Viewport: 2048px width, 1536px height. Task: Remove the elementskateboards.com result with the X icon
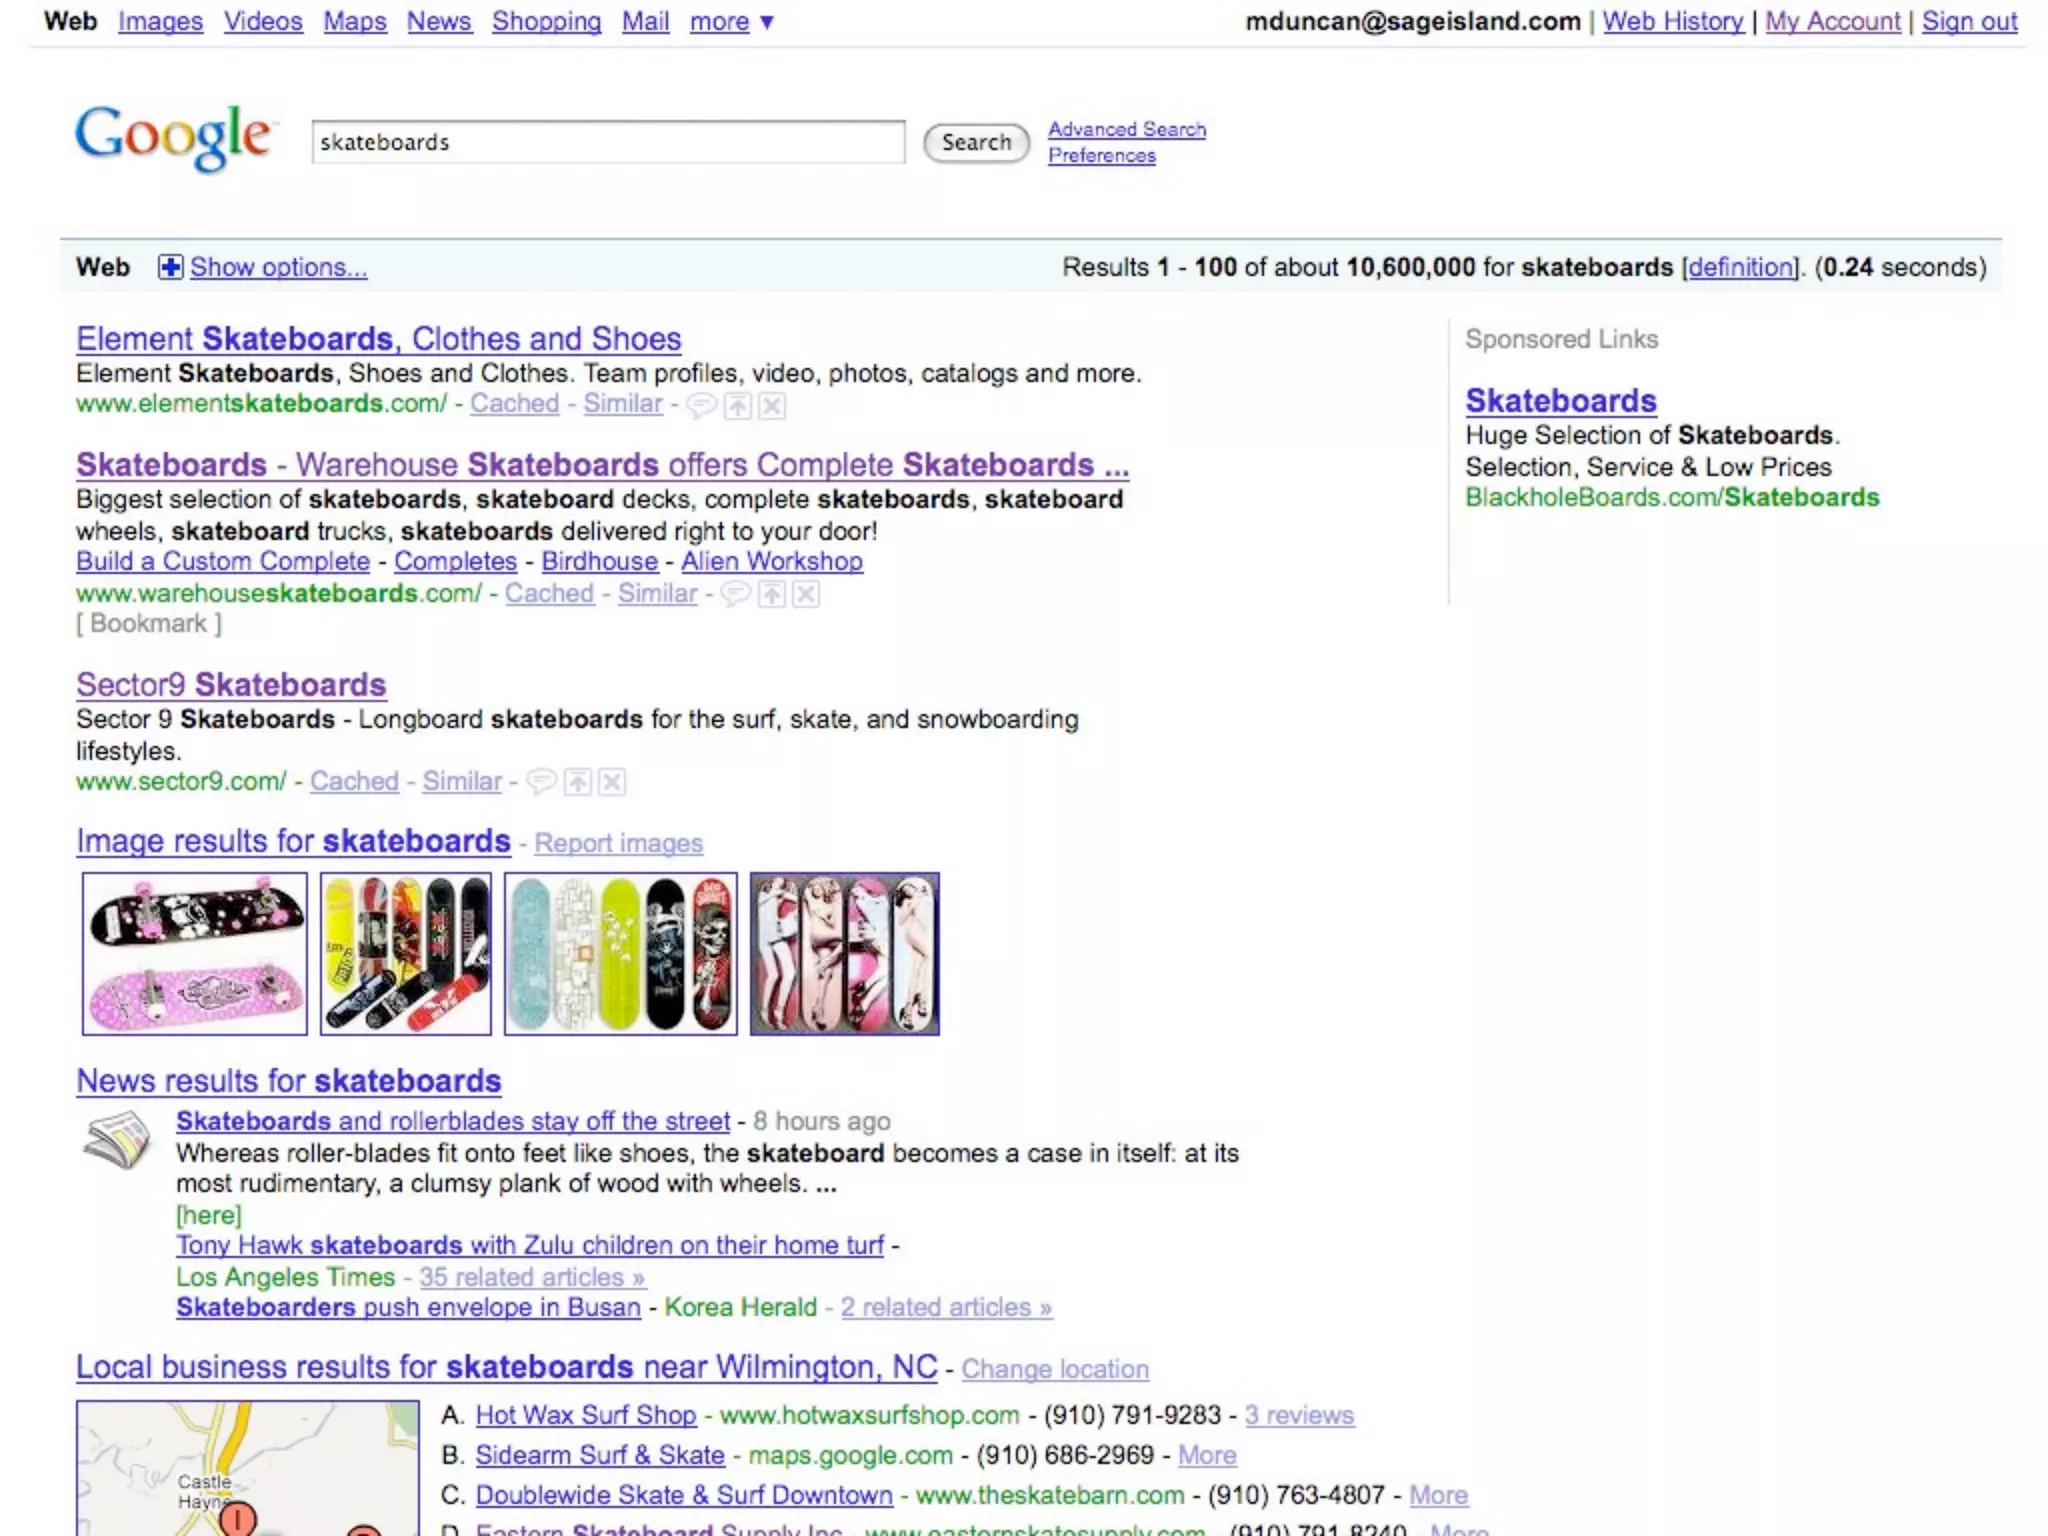tap(772, 405)
